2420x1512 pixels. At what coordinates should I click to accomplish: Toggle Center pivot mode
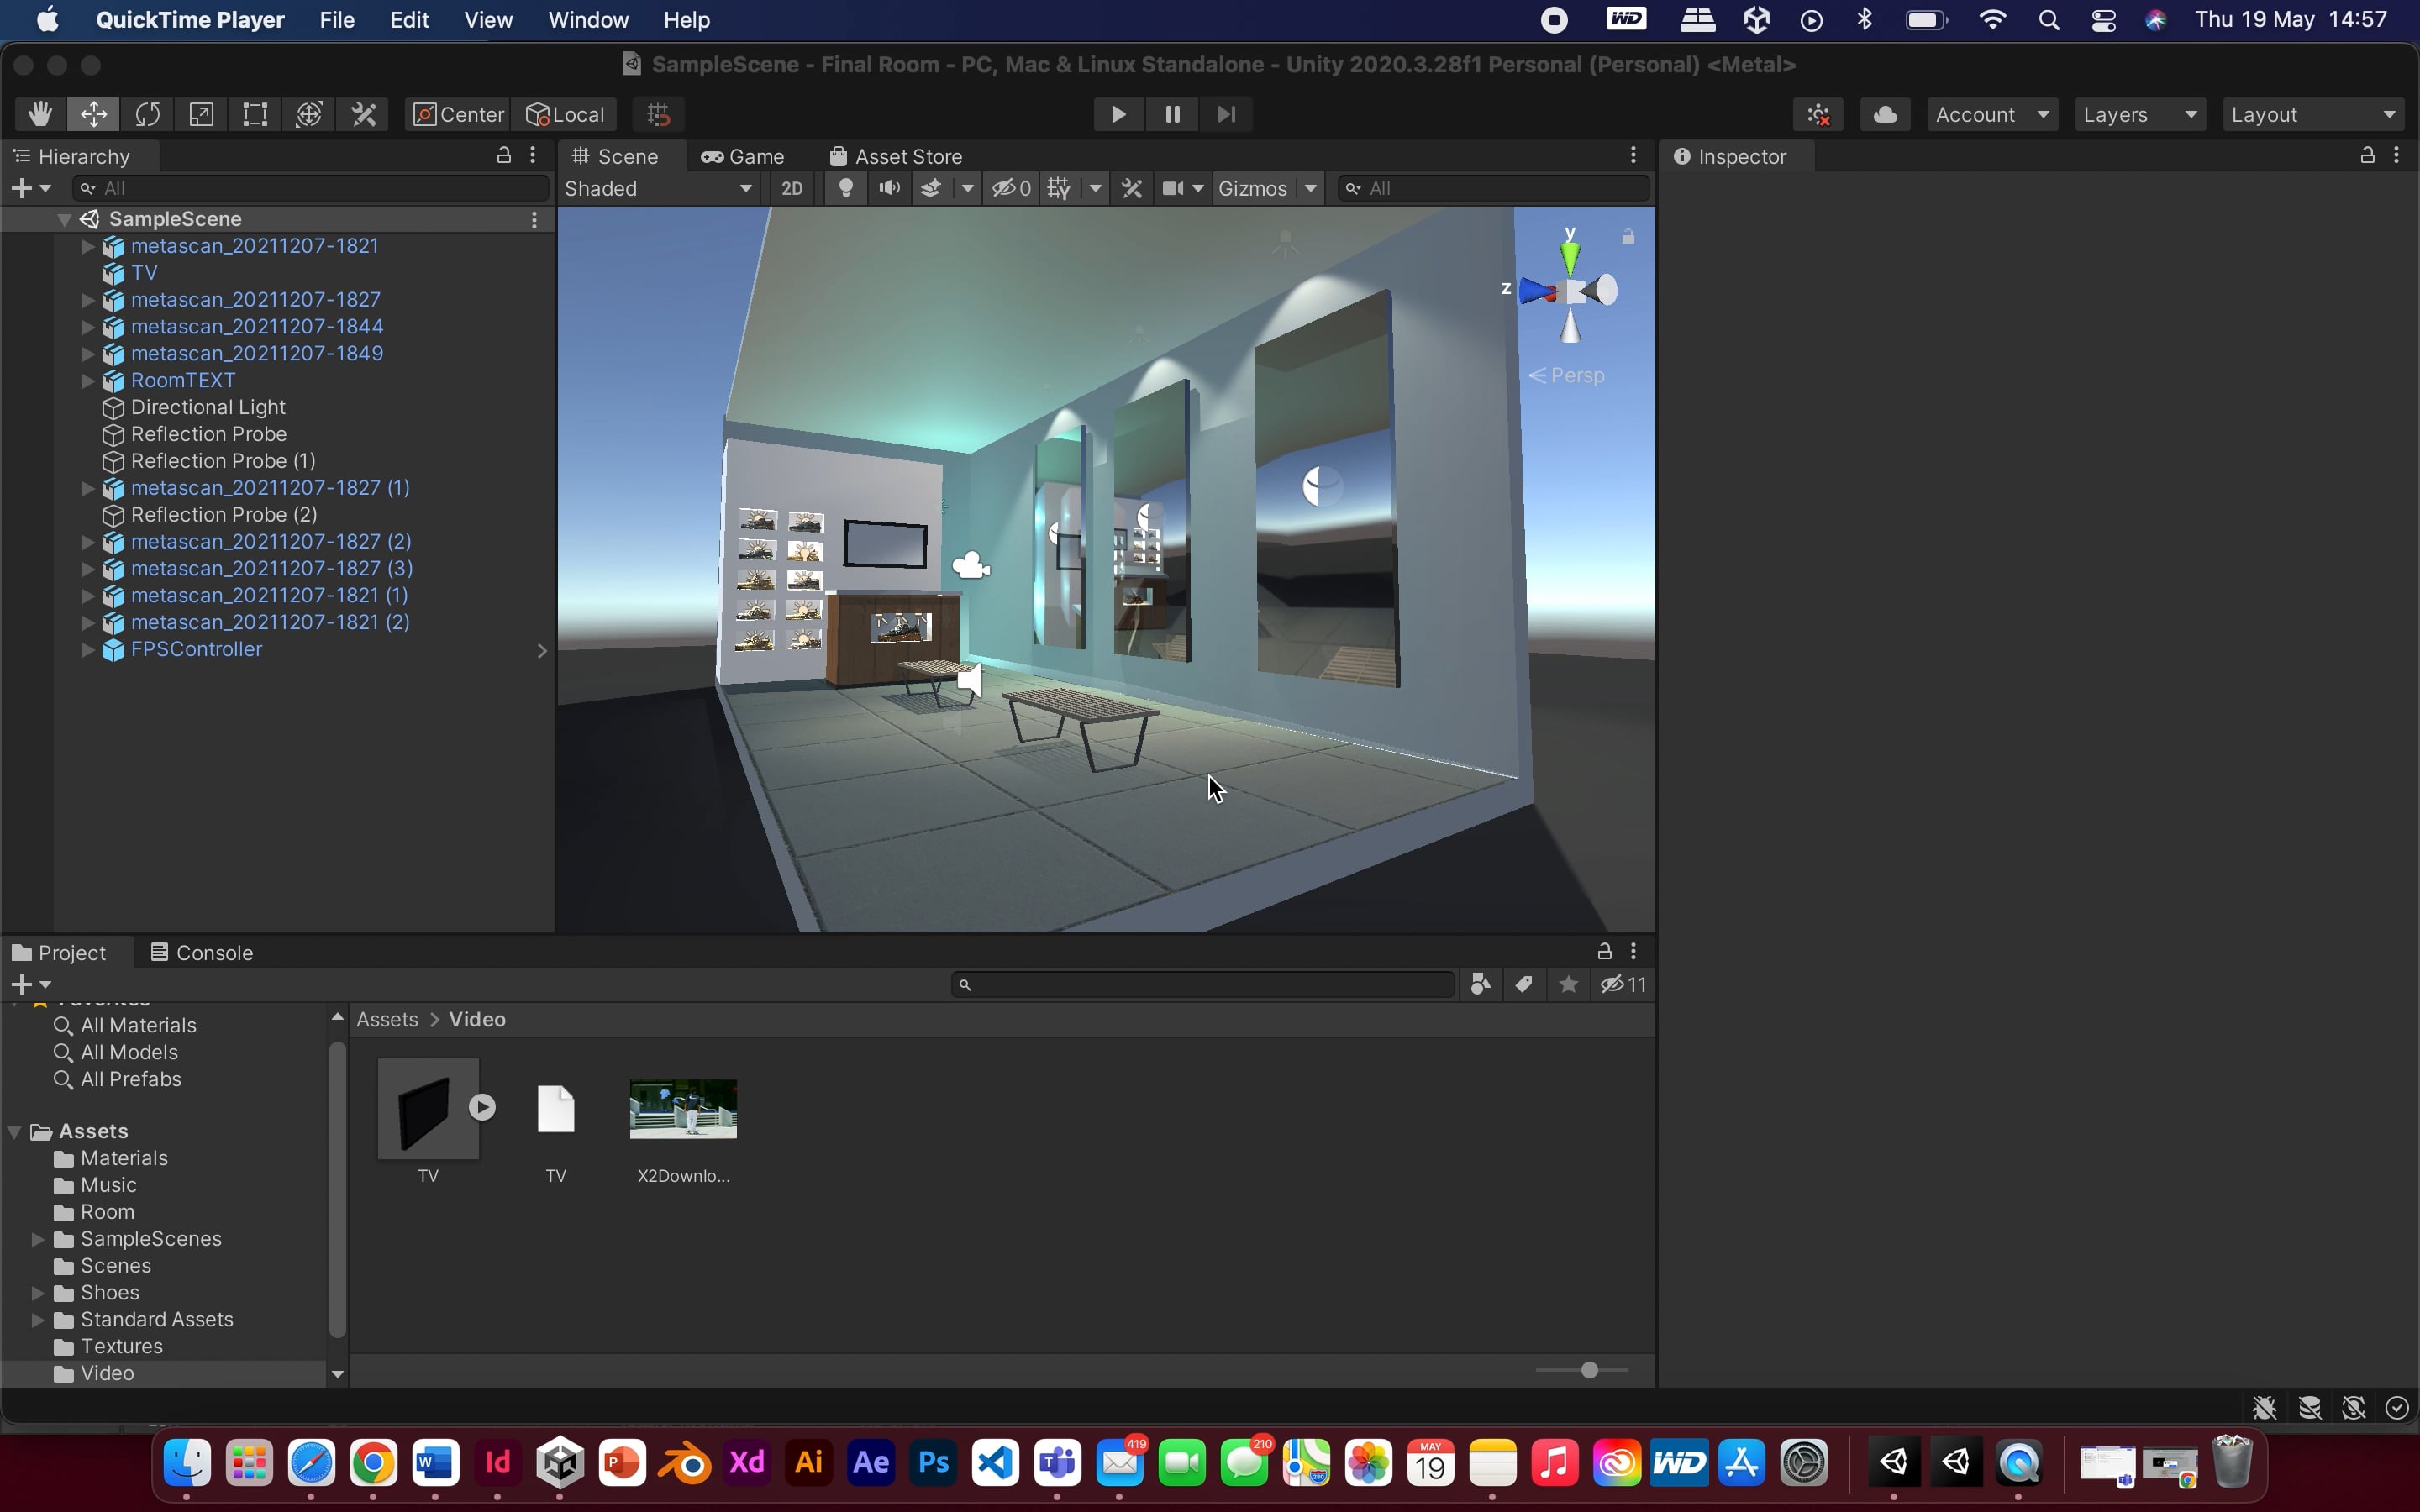point(459,114)
